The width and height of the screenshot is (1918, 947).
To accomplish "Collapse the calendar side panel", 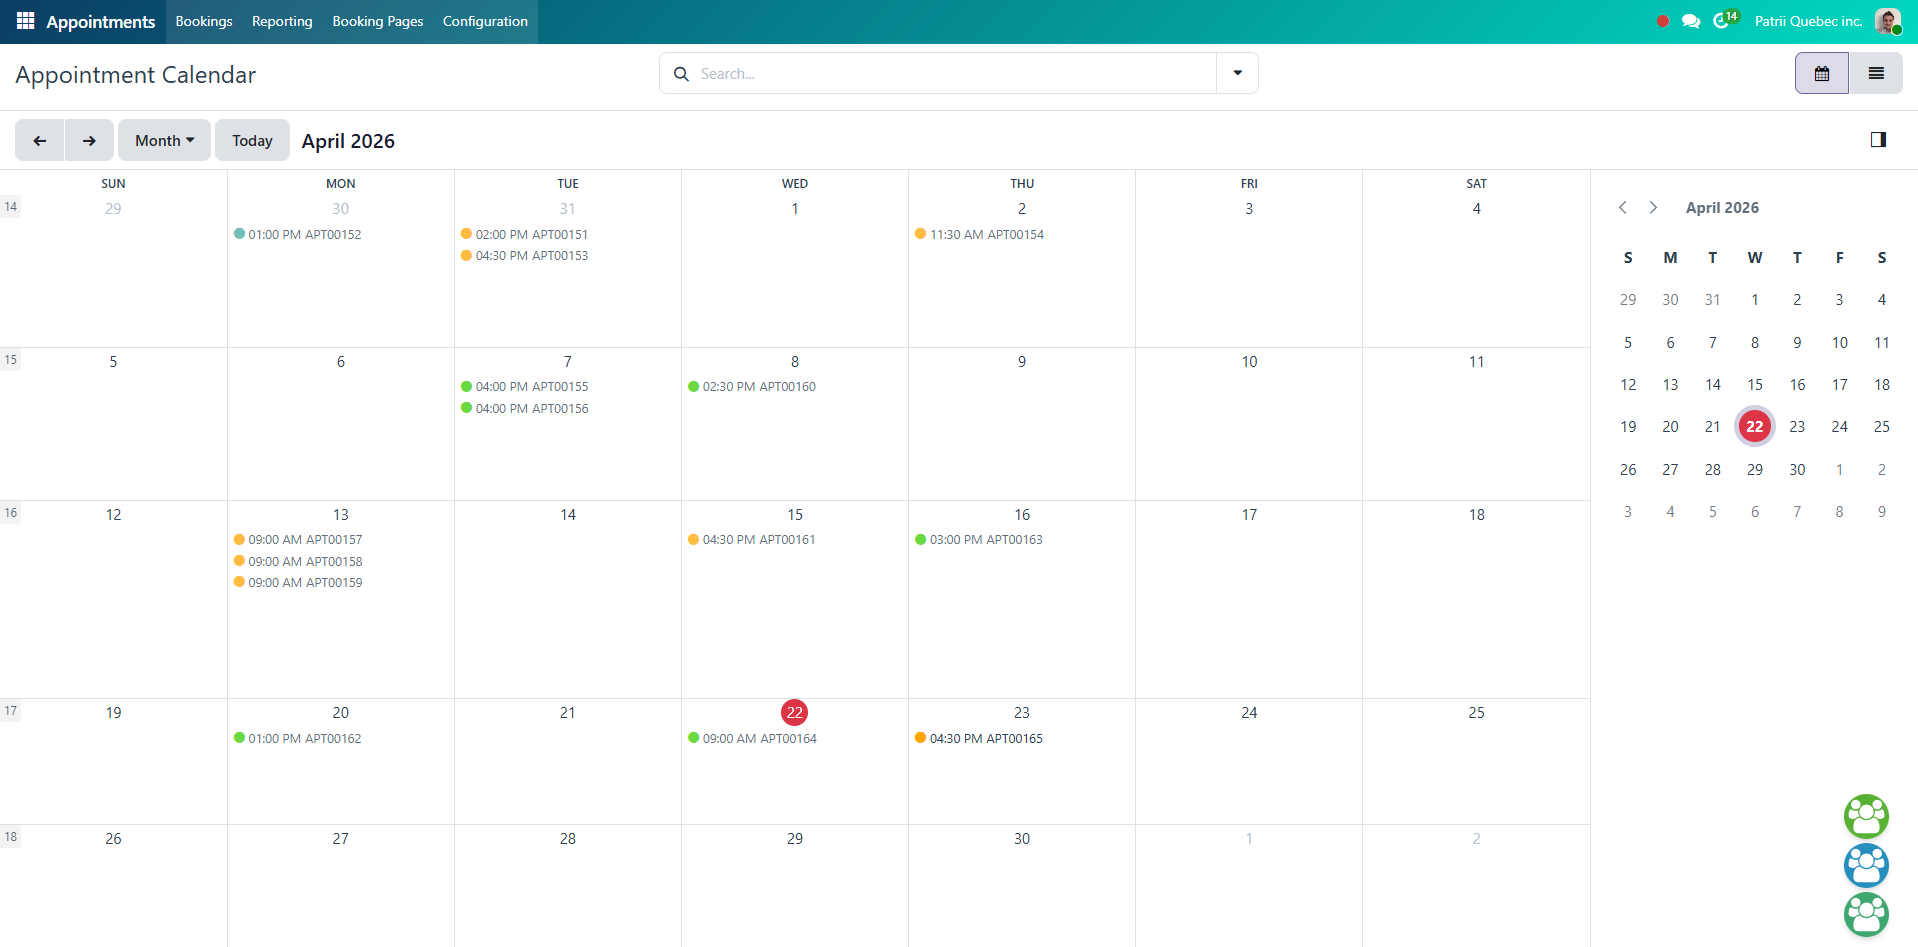I will (x=1878, y=139).
